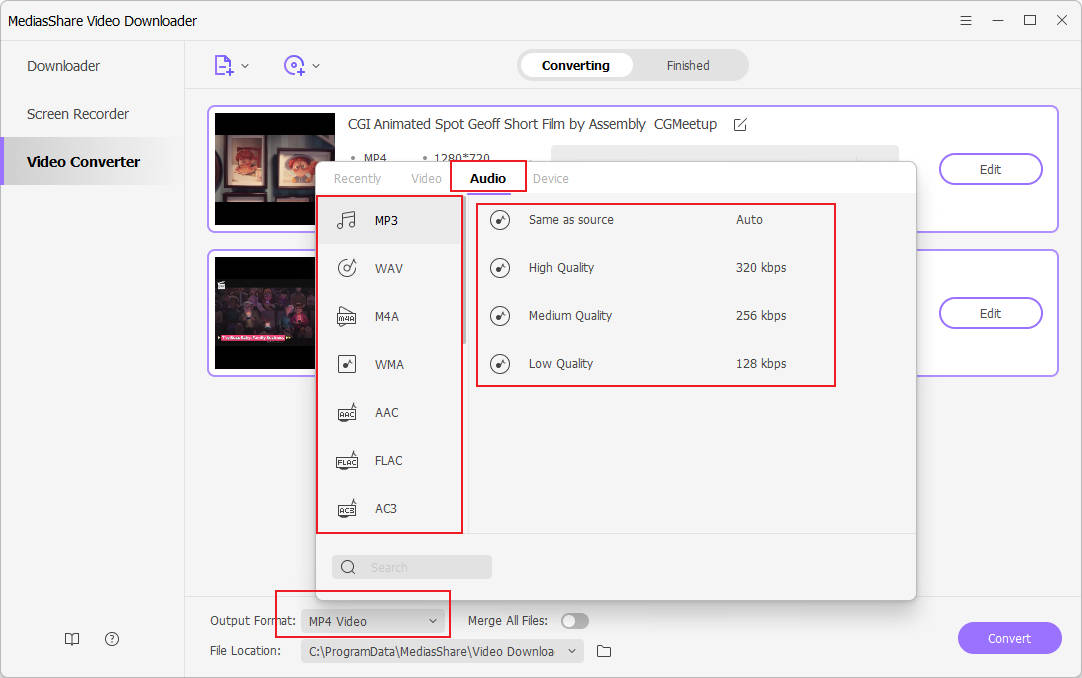Click the Low Quality preset icon
Image resolution: width=1082 pixels, height=678 pixels.
(500, 363)
